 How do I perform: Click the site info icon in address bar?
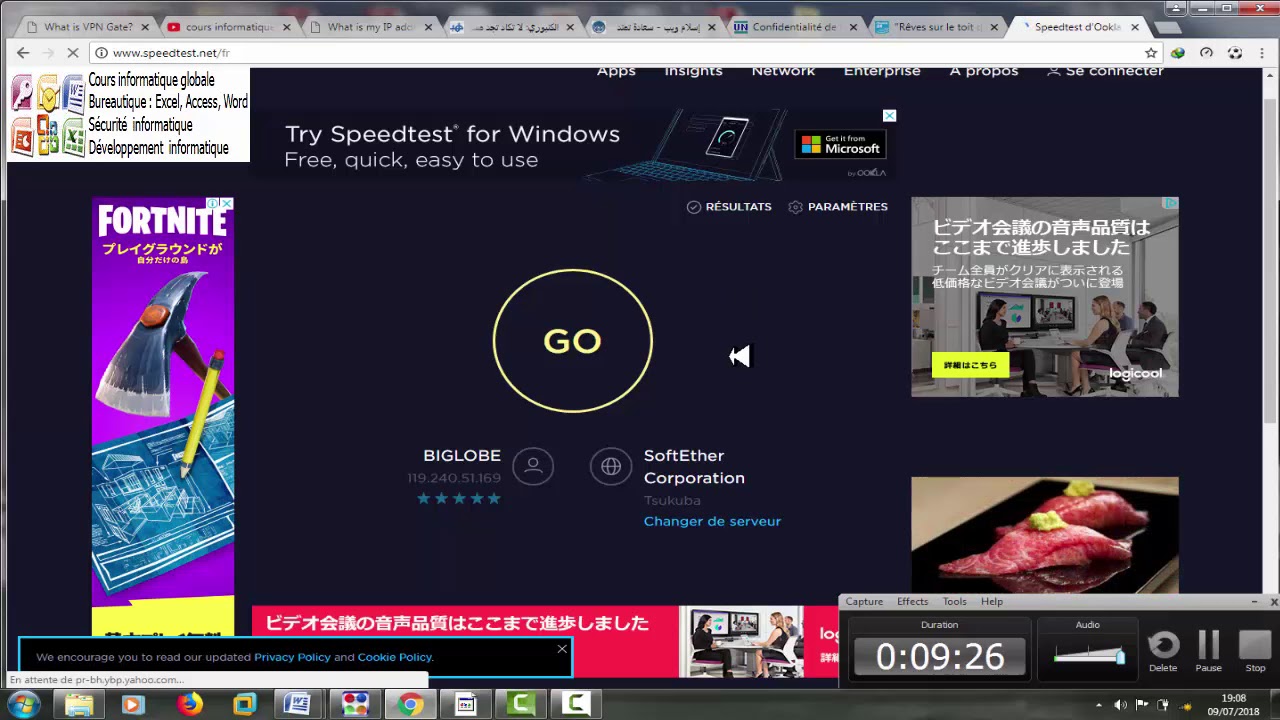(x=101, y=53)
